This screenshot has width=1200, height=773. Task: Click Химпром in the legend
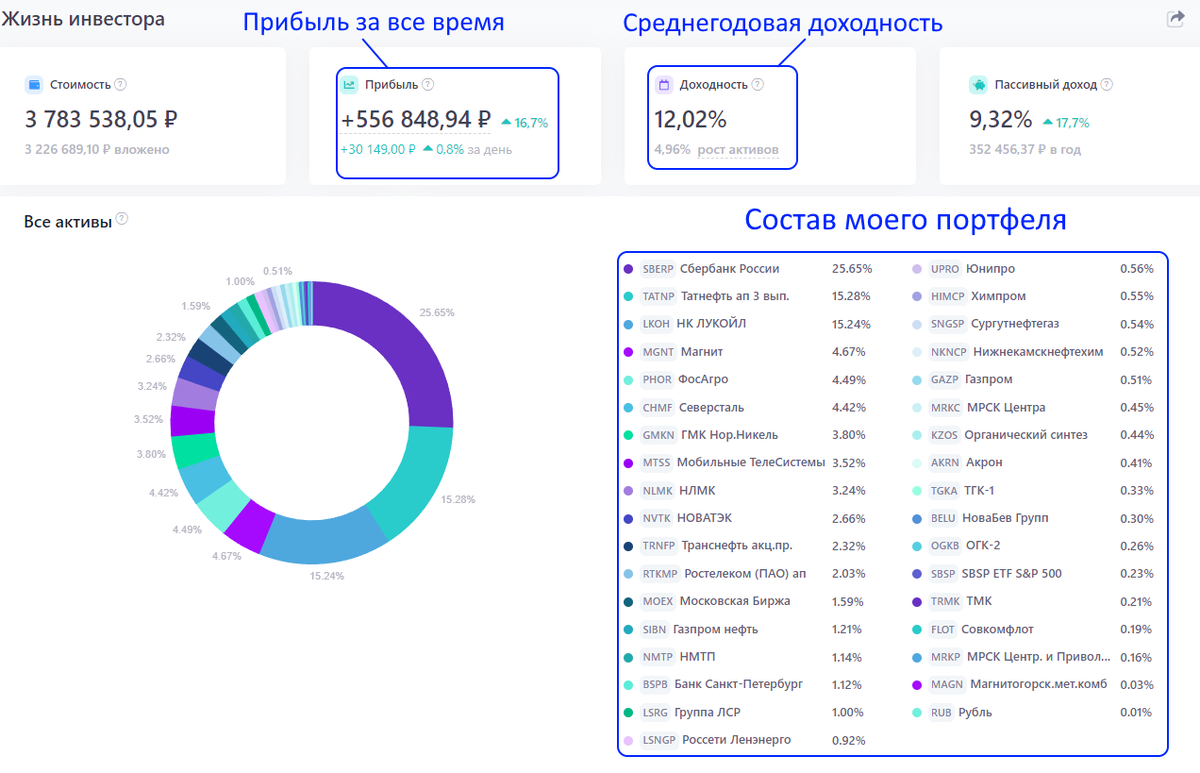tap(998, 297)
